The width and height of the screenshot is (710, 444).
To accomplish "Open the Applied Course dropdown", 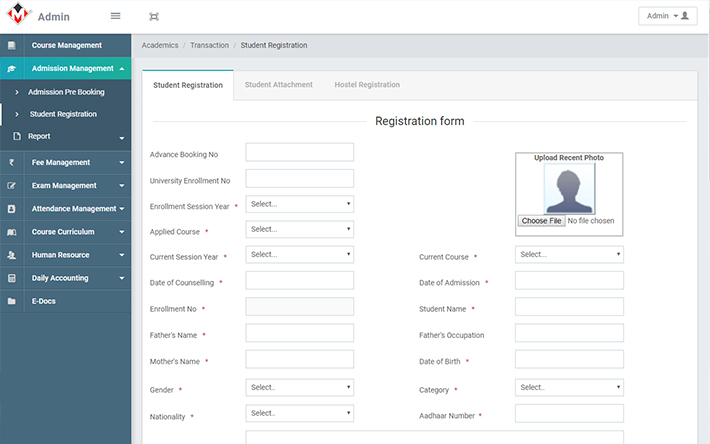I will pyautogui.click(x=300, y=229).
